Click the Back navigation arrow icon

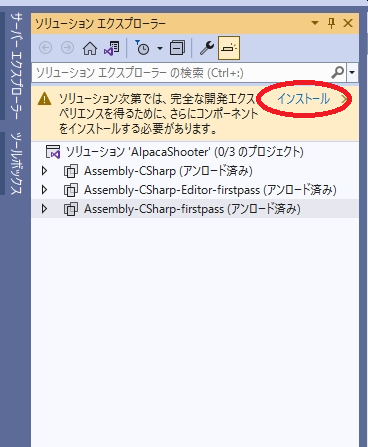(x=46, y=48)
